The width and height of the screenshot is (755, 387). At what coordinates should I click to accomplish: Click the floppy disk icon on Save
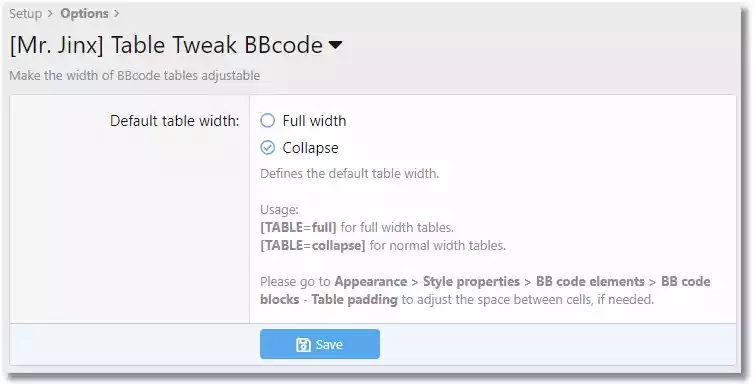click(303, 345)
